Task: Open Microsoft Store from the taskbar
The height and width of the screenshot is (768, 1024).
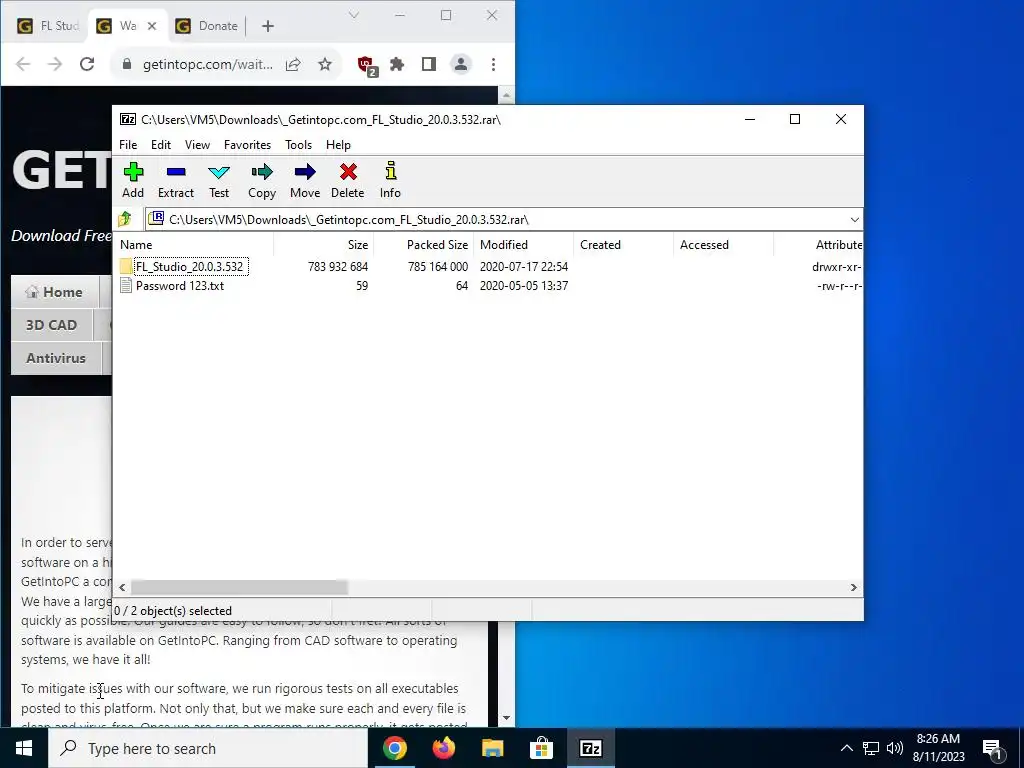Action: coord(541,748)
